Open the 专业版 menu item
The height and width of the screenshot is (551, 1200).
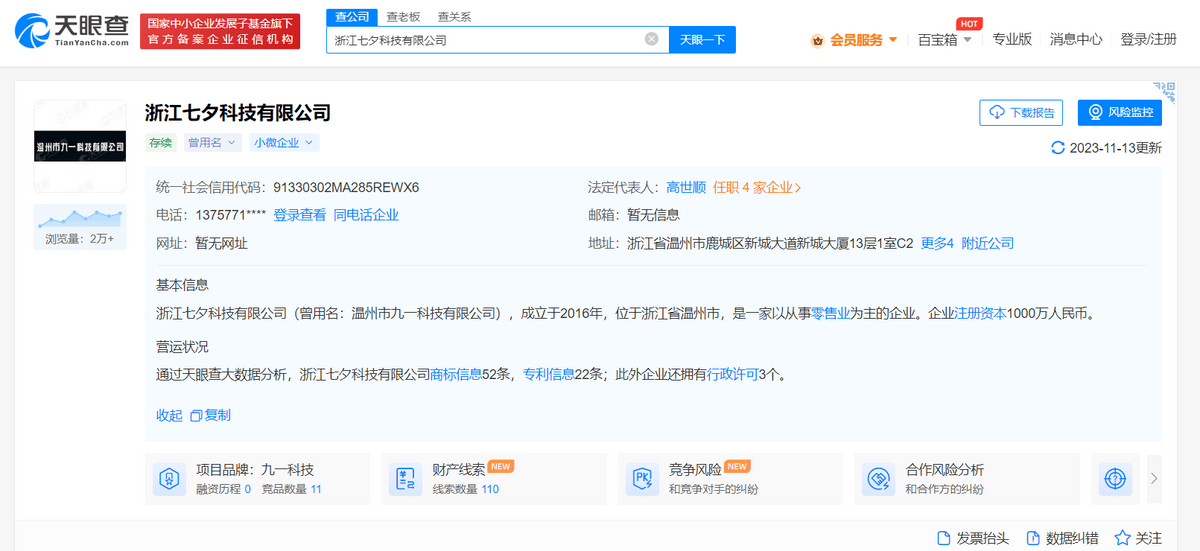1012,39
